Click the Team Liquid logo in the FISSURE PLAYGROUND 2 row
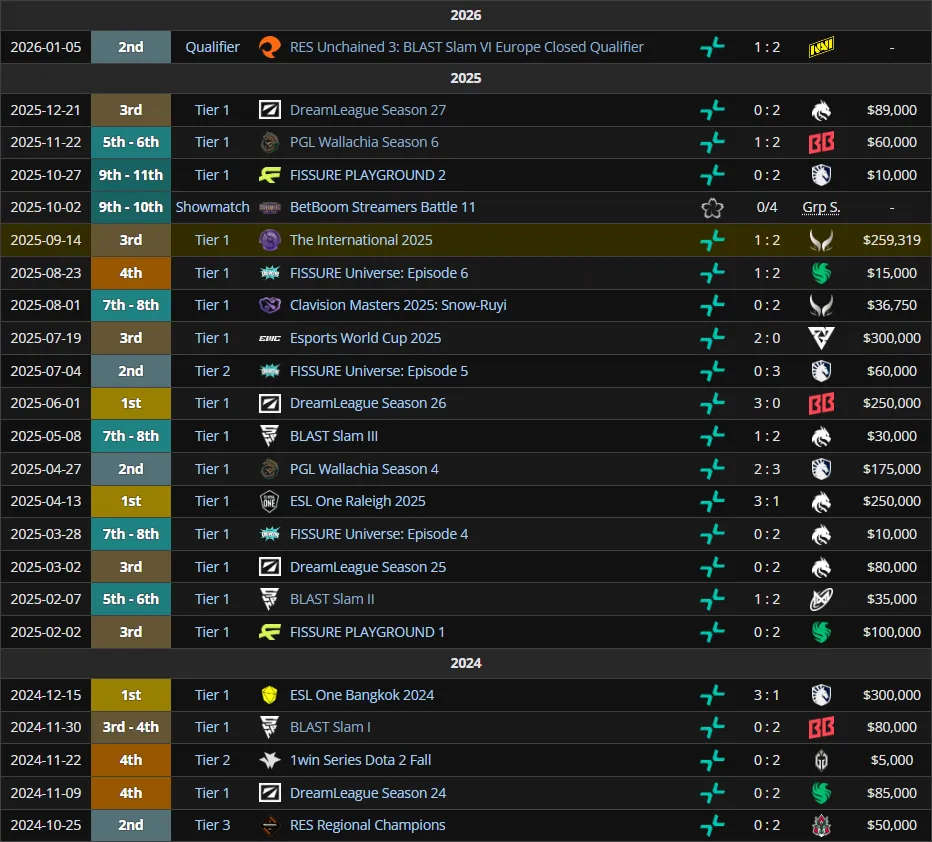 [x=821, y=175]
